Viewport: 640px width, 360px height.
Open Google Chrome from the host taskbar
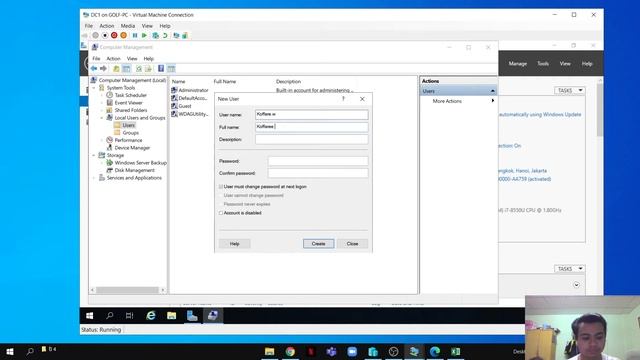290,351
